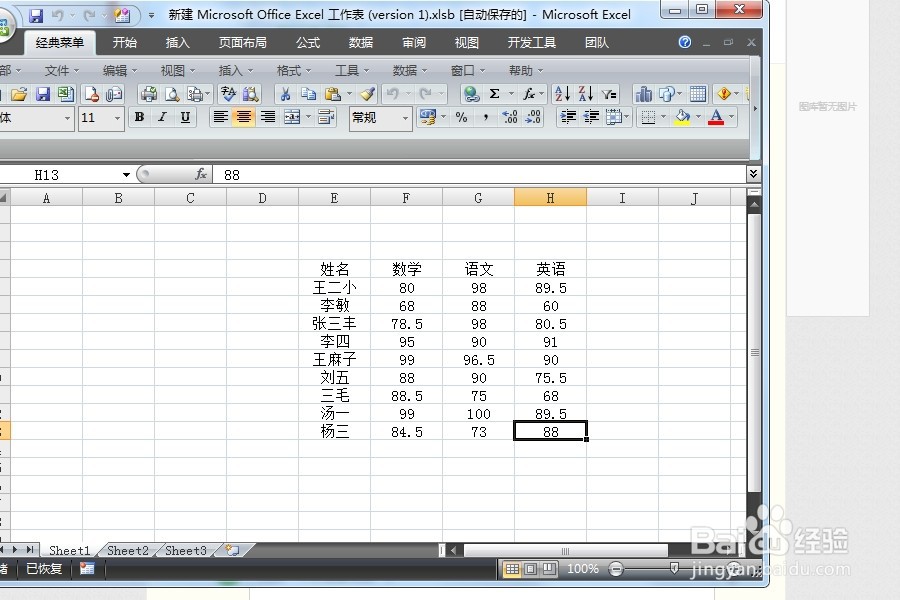Screen dimensions: 900x600
Task: Click the font color red A swatch
Action: pos(716,117)
